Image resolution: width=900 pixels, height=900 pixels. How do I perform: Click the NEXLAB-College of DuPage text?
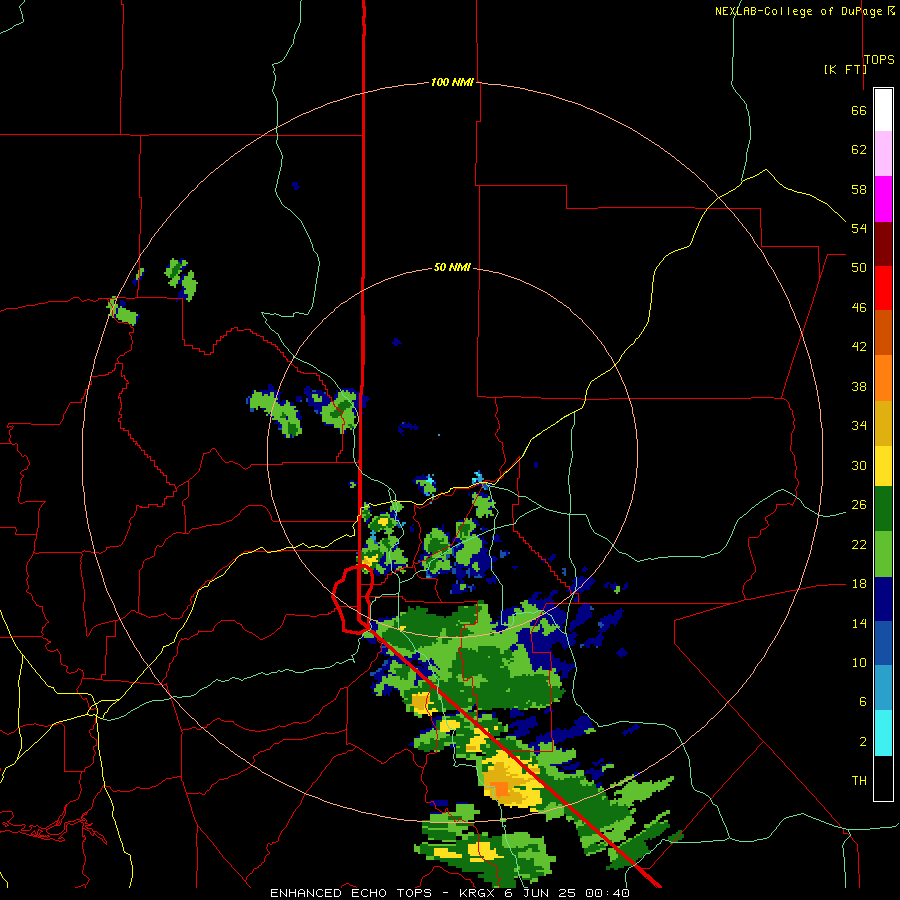click(798, 11)
